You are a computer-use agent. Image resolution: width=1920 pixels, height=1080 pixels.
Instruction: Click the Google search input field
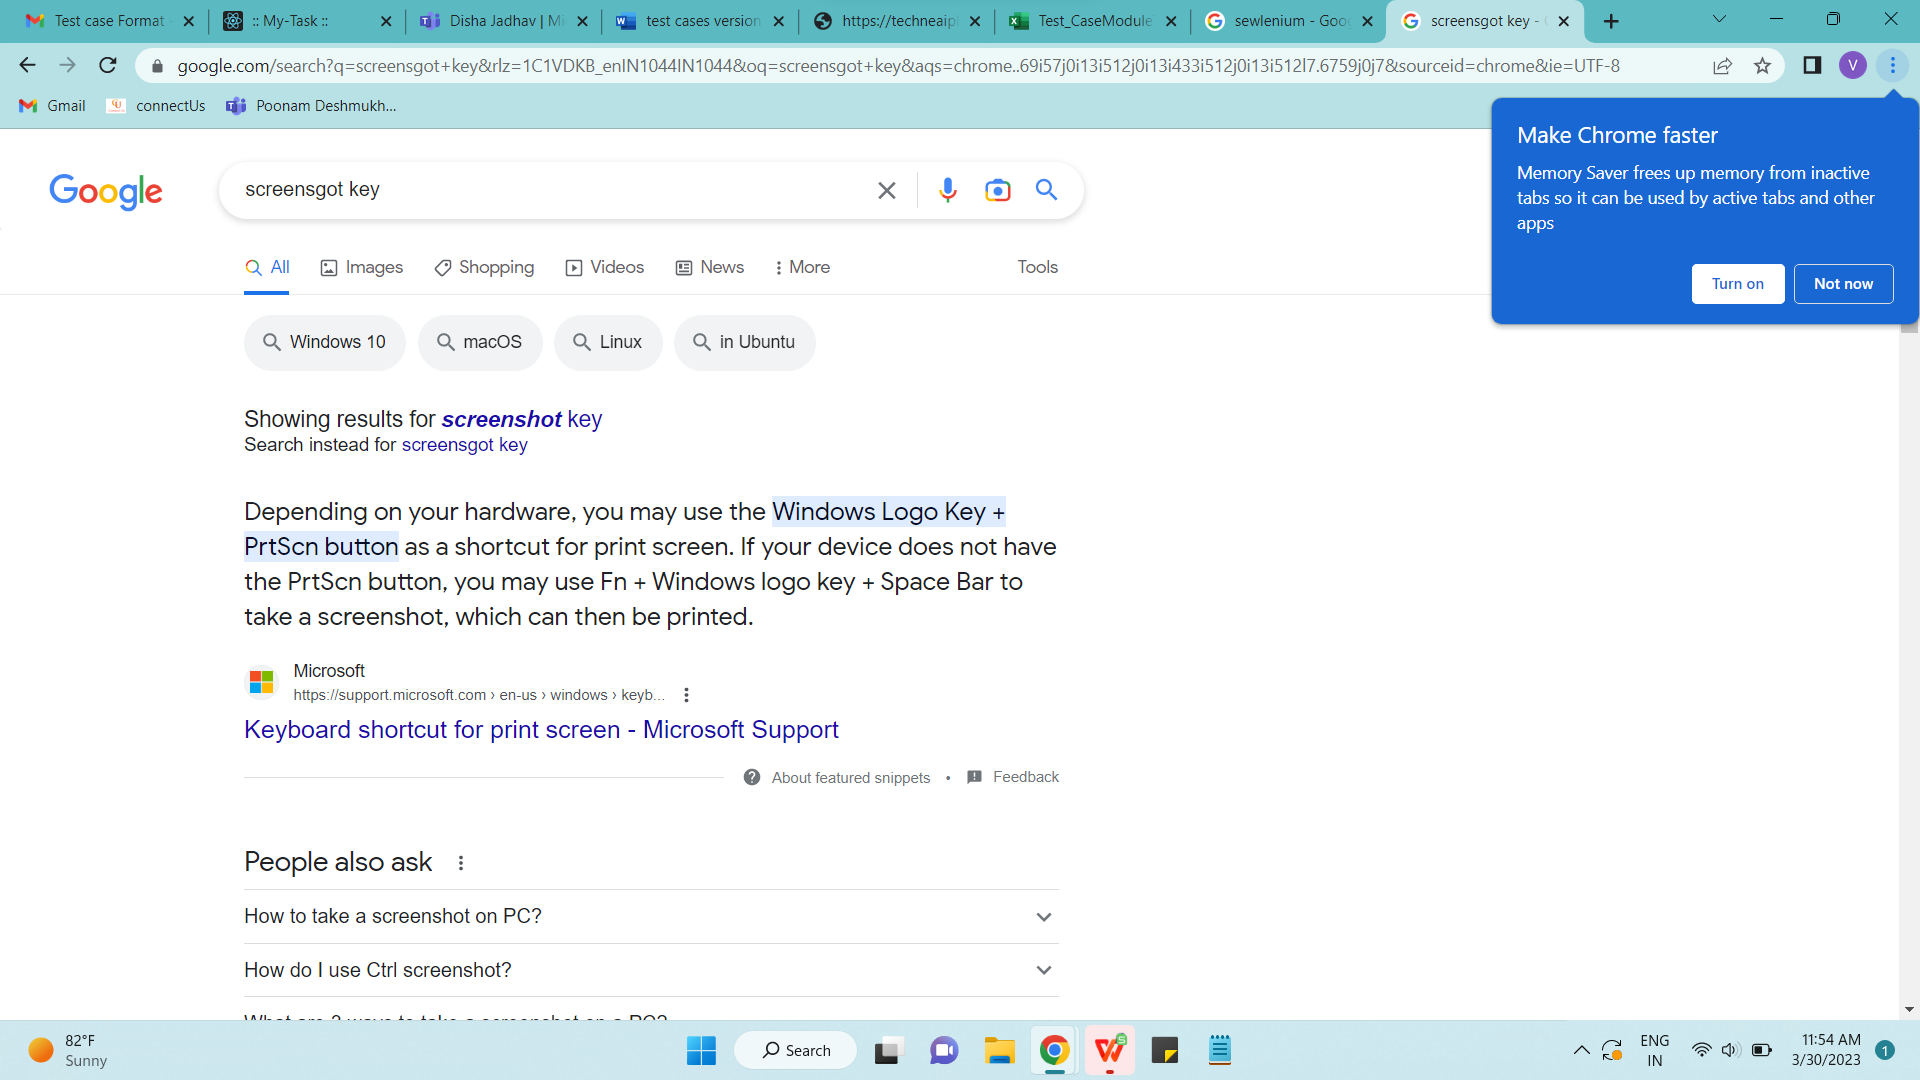[x=550, y=190]
